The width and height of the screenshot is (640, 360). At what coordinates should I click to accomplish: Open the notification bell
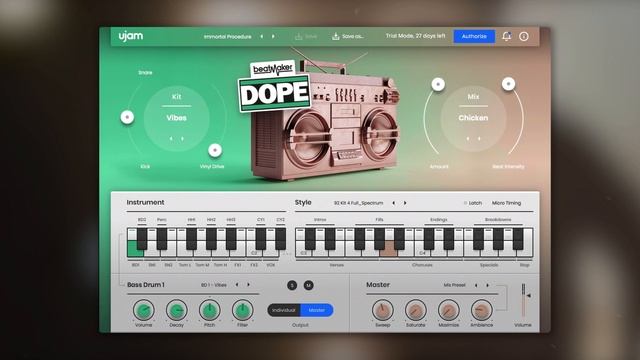coord(507,36)
